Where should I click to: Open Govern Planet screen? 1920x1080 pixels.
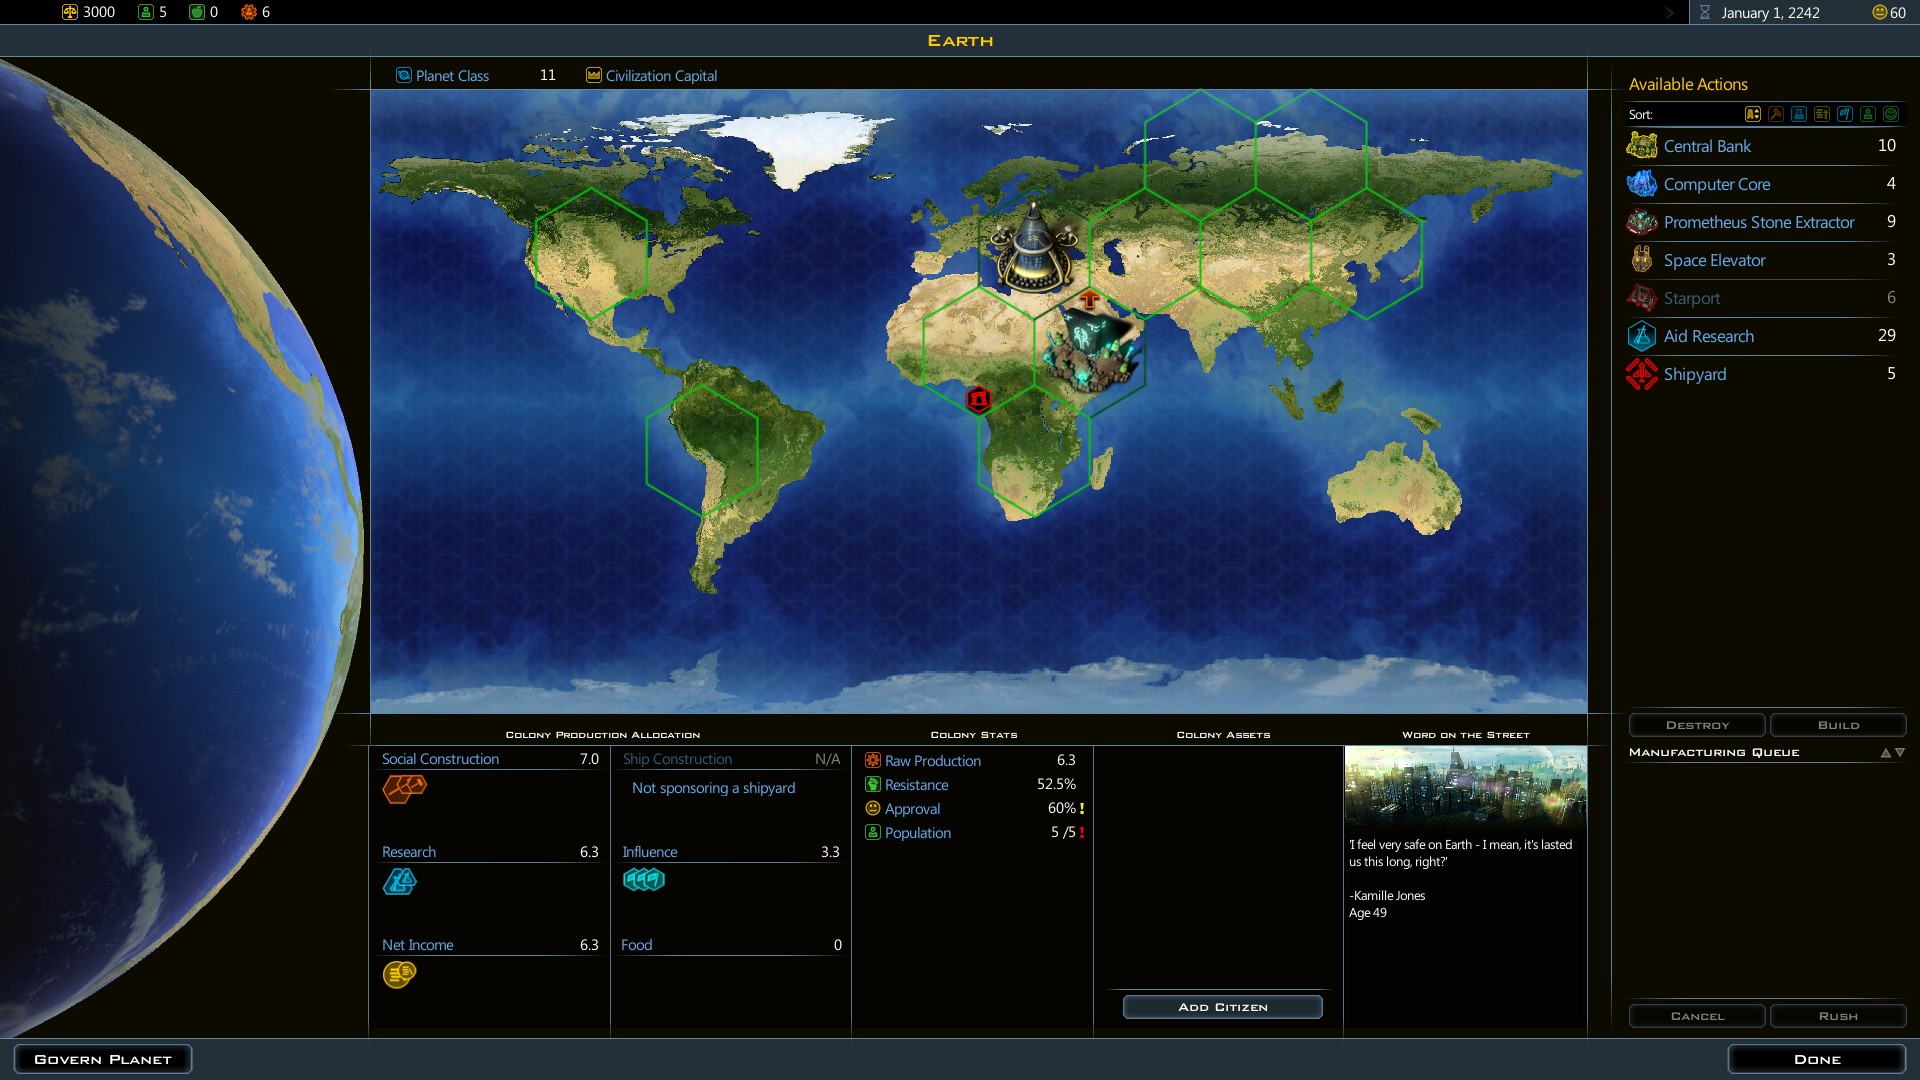click(x=103, y=1059)
